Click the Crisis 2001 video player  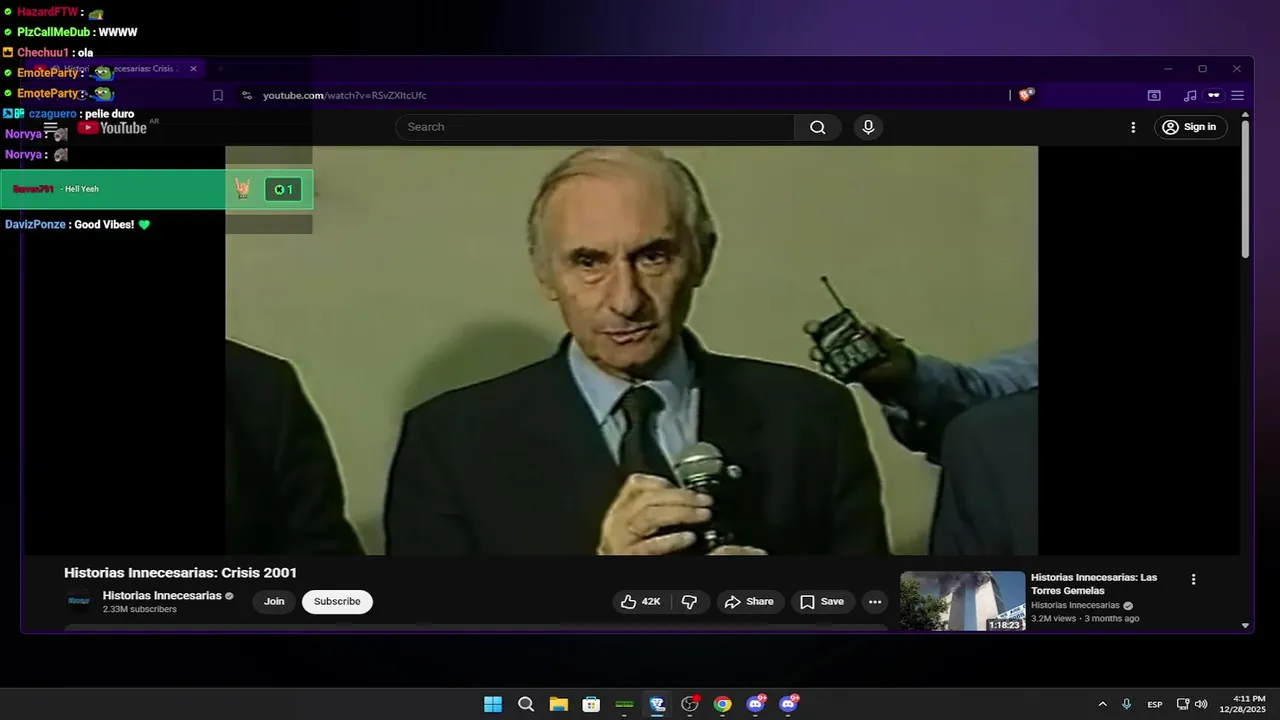click(x=631, y=350)
